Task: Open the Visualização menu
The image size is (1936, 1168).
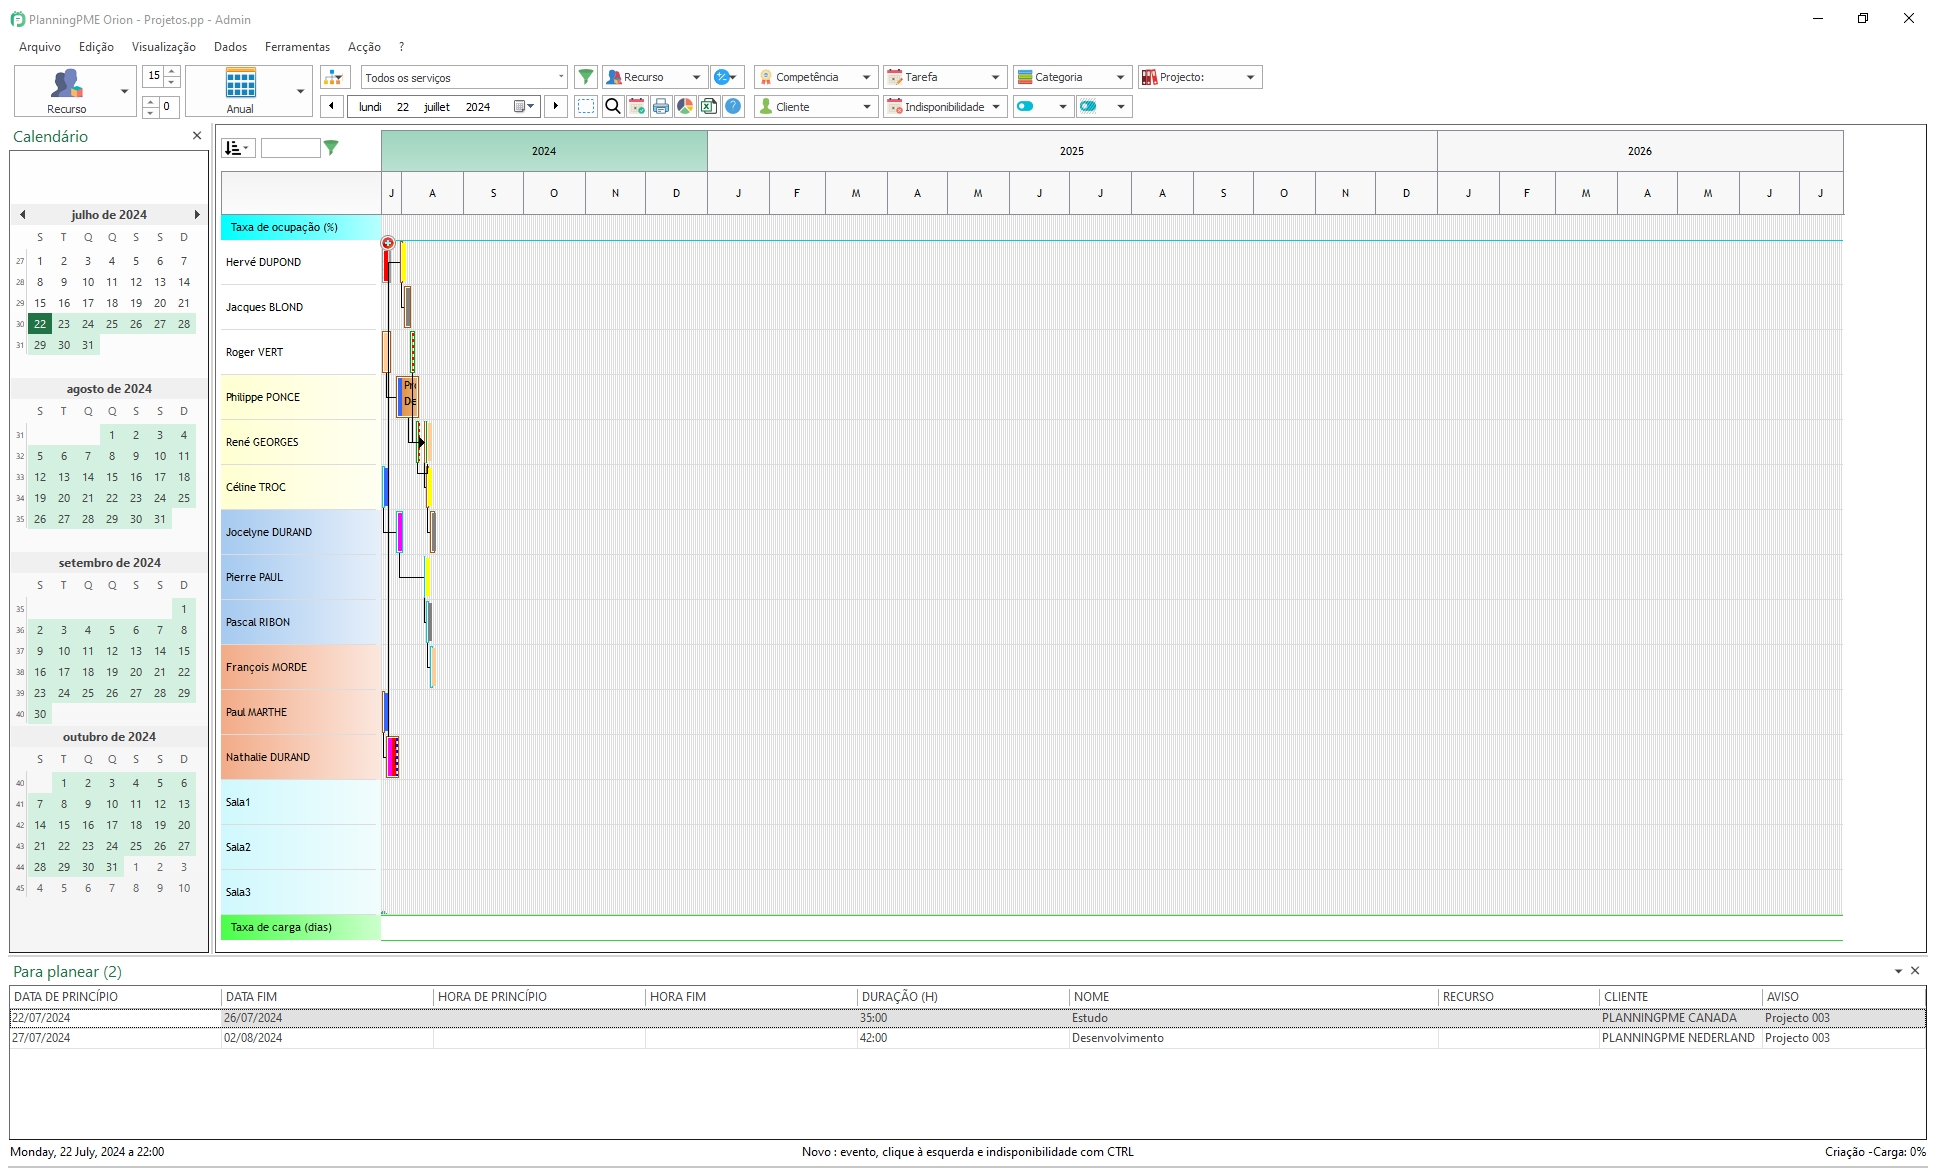Action: pos(164,47)
